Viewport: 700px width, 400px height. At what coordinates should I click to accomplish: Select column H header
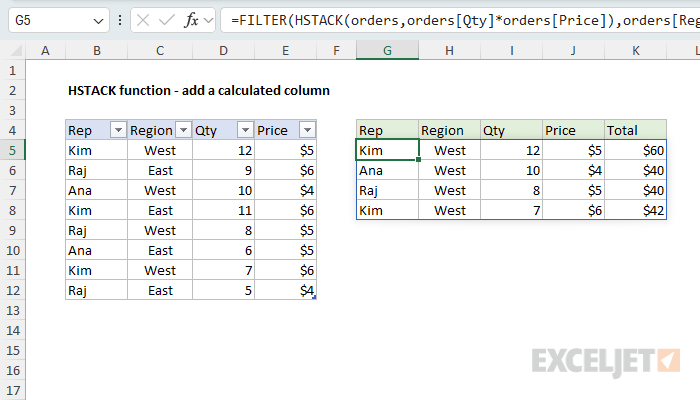tap(449, 50)
